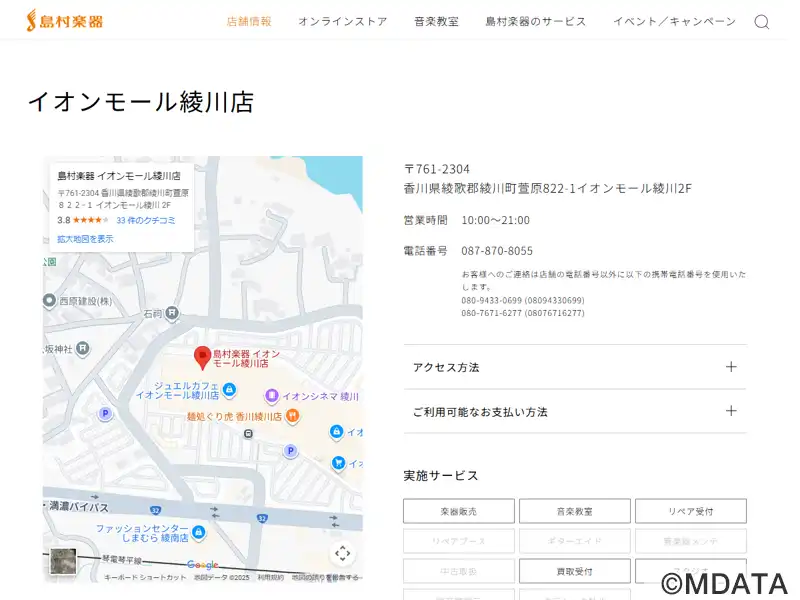
Task: Click the 楽器販売 service button
Action: [459, 511]
